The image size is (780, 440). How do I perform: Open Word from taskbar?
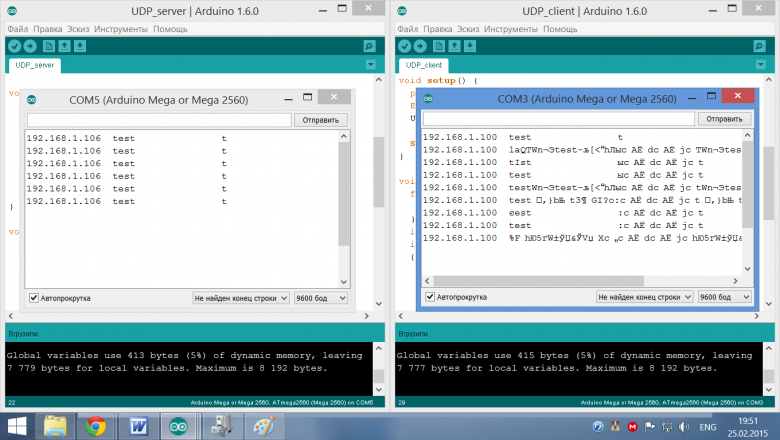[138, 427]
